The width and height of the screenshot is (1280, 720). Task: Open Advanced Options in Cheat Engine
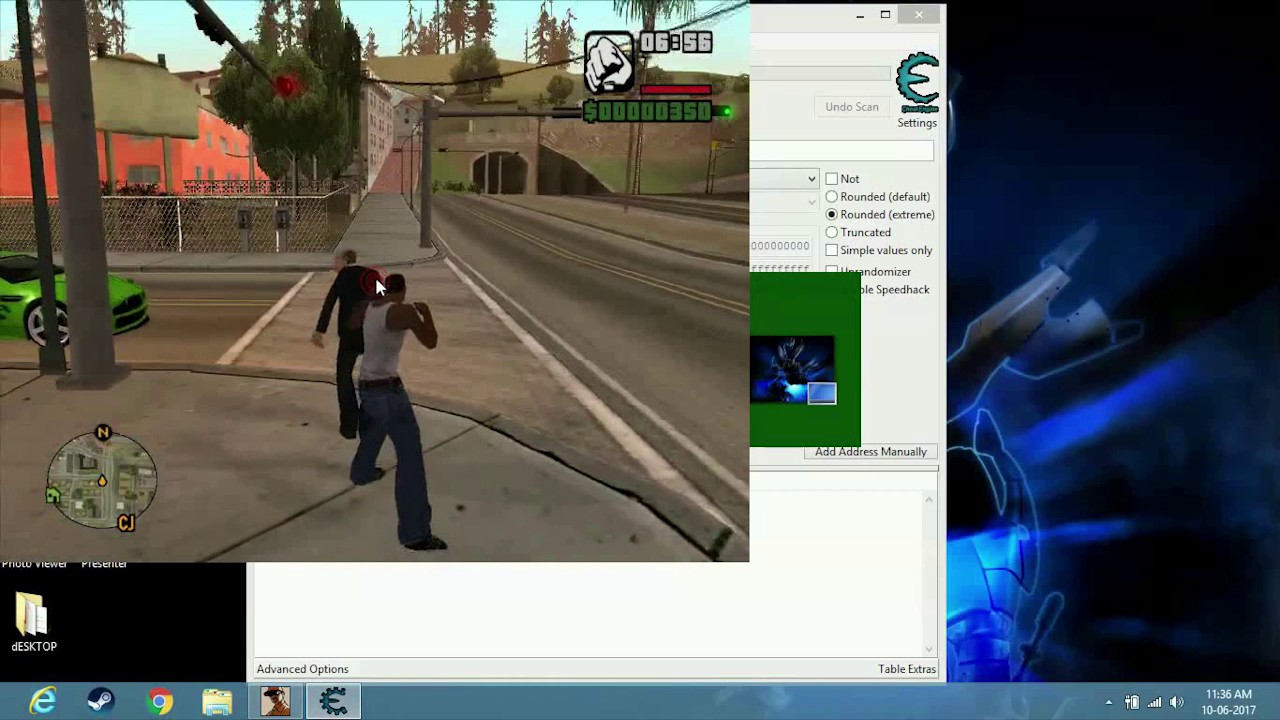302,669
